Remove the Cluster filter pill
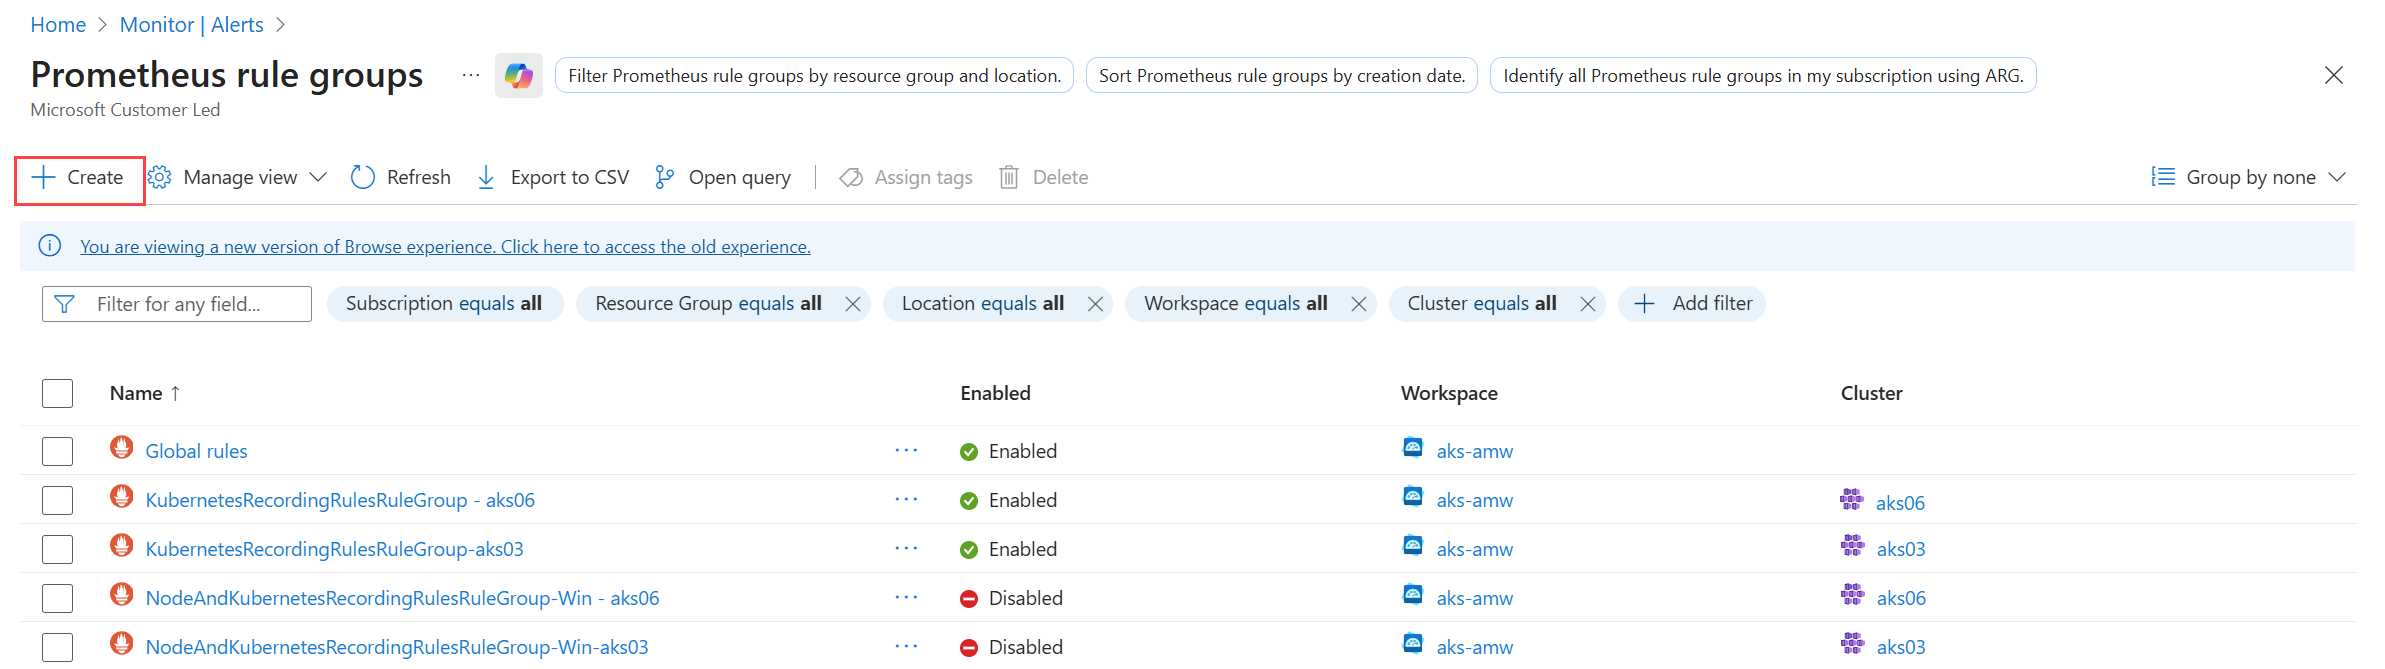 [x=1588, y=304]
